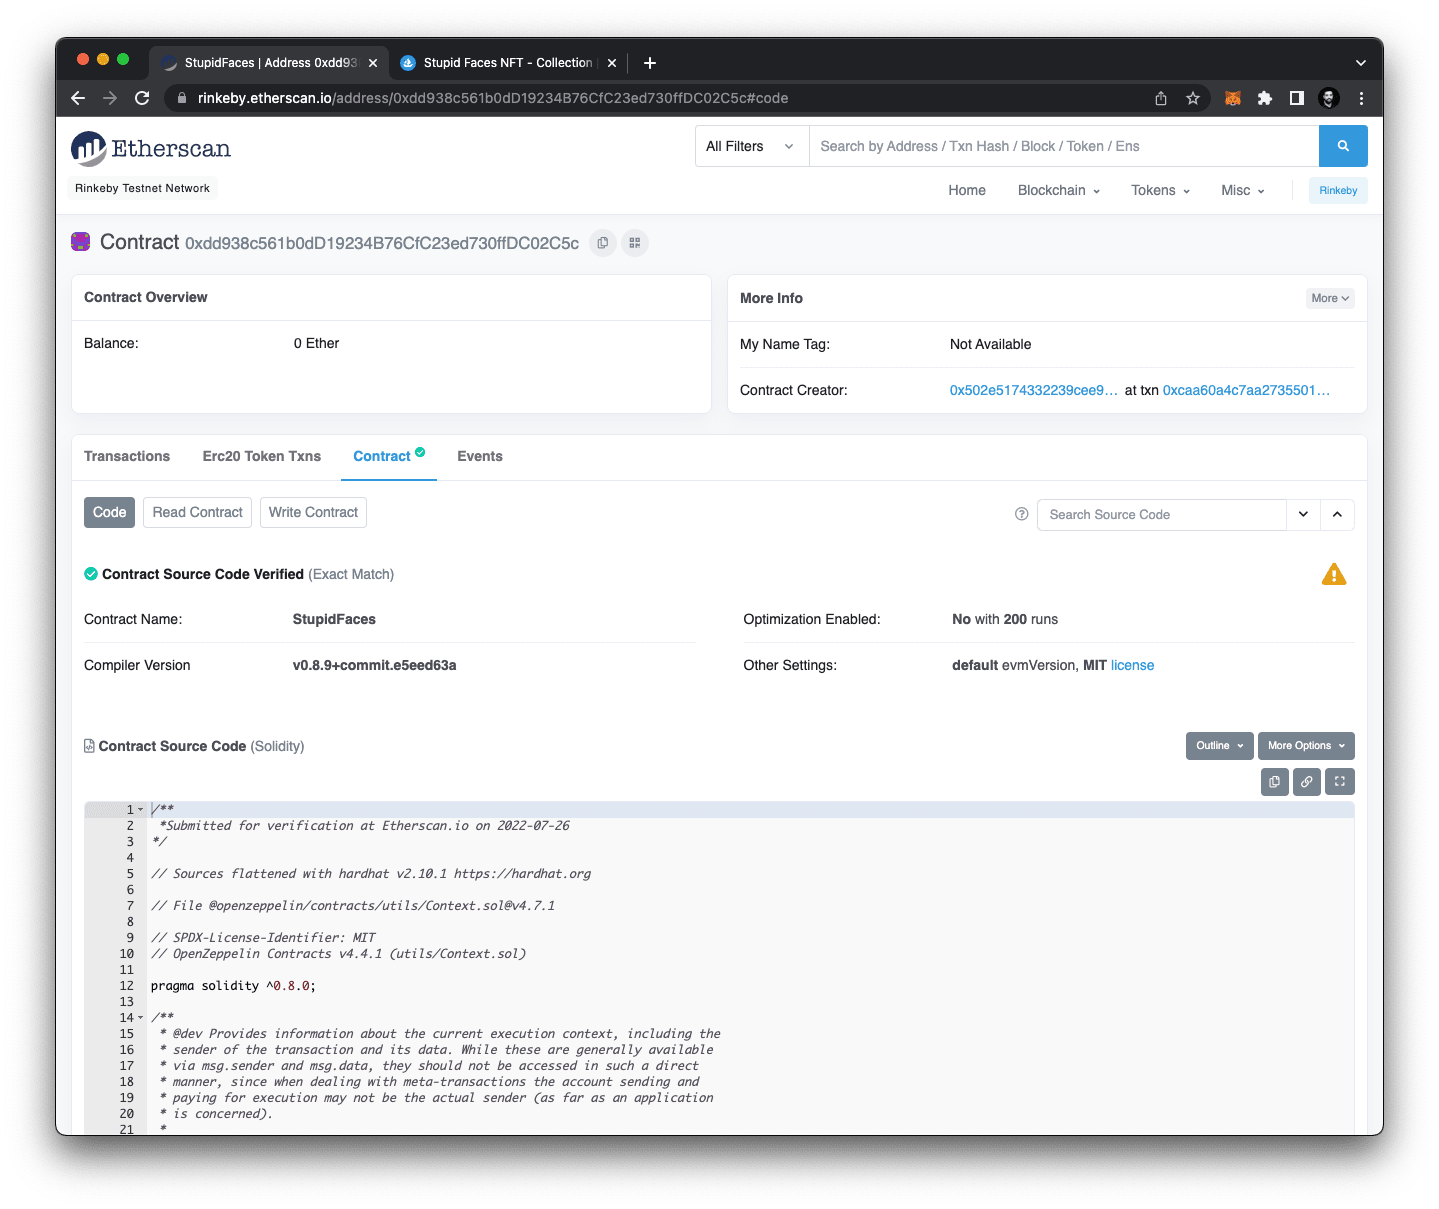1439x1209 pixels.
Task: Click the Code button
Action: pyautogui.click(x=110, y=513)
